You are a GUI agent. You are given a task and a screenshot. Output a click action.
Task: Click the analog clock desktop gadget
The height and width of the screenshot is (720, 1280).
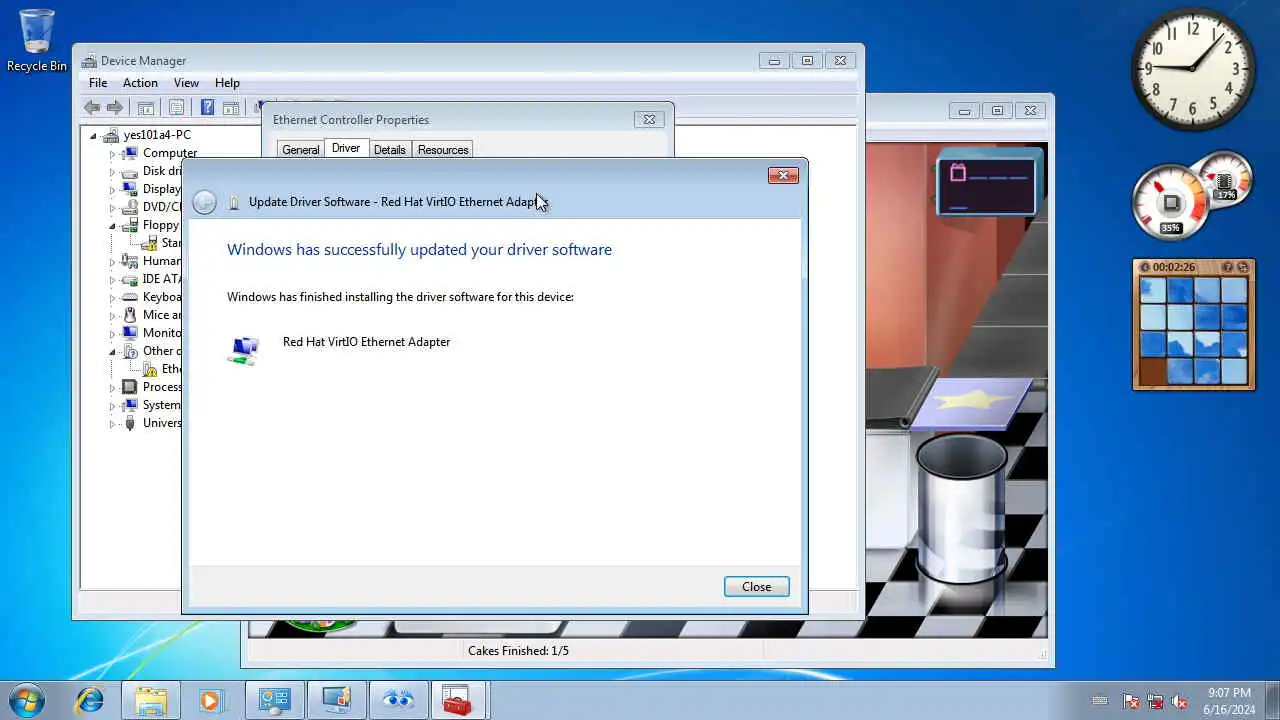pos(1193,69)
